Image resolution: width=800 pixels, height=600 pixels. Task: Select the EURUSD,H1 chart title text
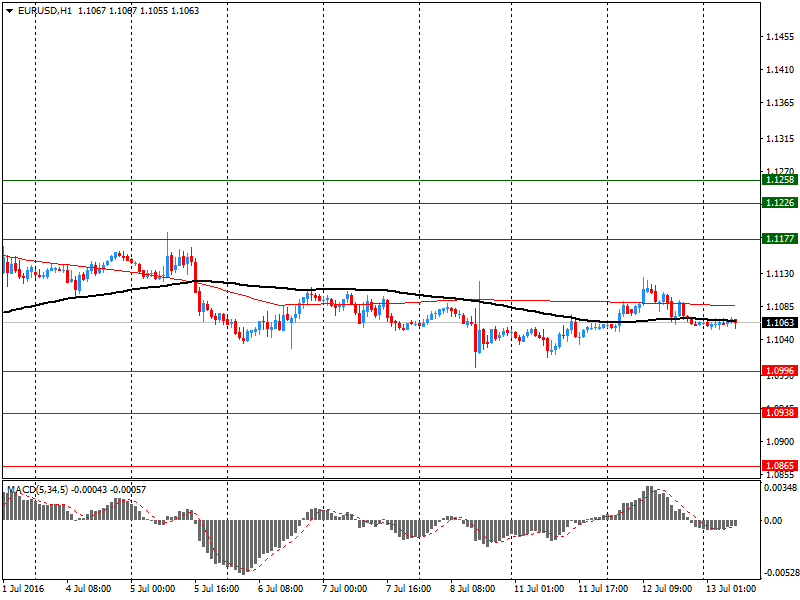click(x=44, y=11)
